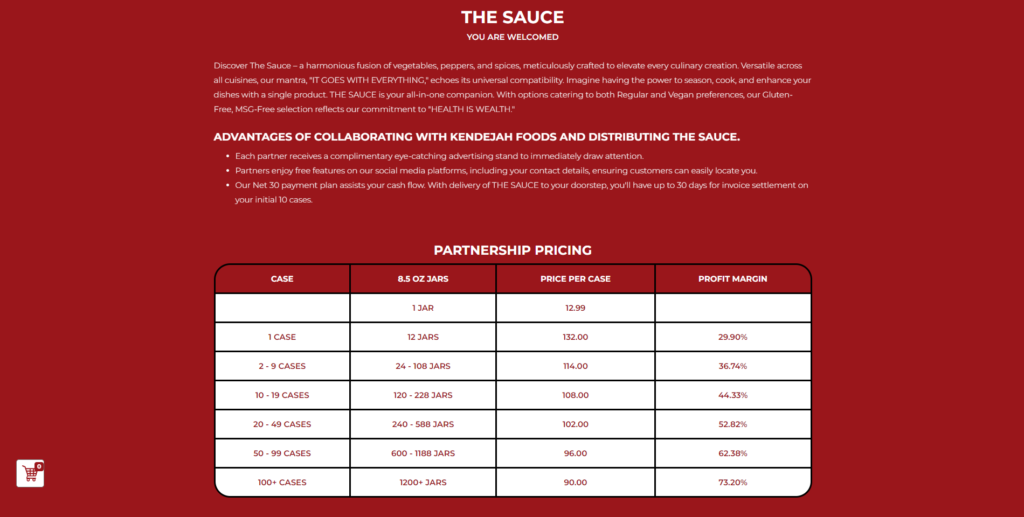Click the 1 CASE row label

282,337
